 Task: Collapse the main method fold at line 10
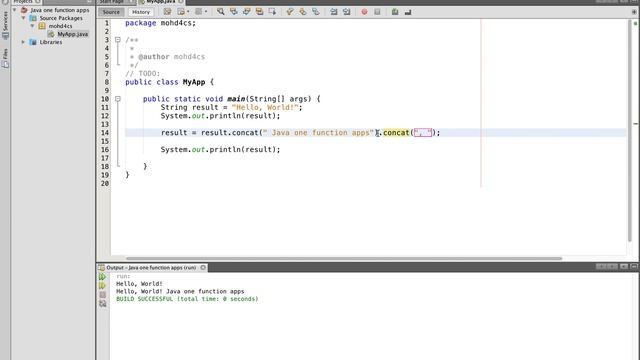click(x=118, y=99)
